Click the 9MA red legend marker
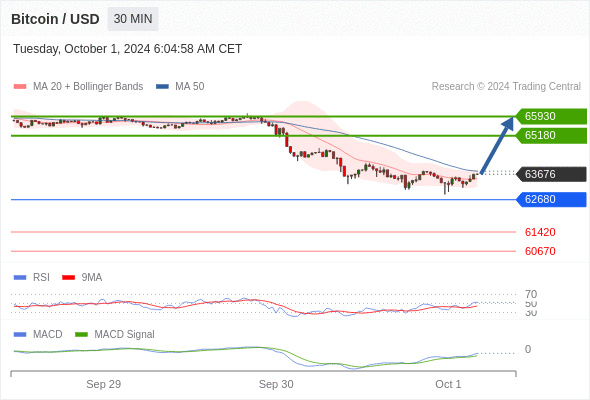Viewport: 590px width, 400px height. coord(68,278)
